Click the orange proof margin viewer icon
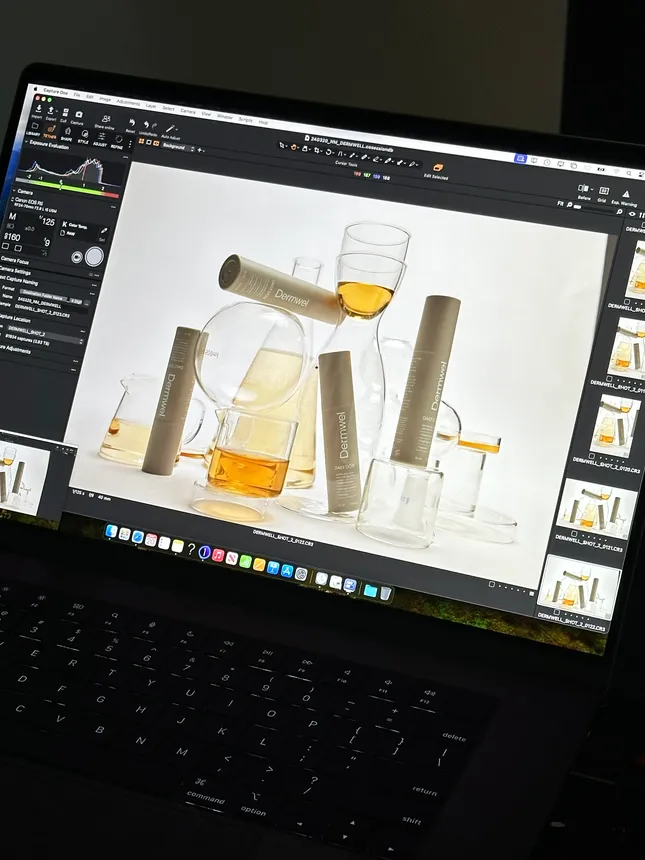645x860 pixels. point(156,143)
